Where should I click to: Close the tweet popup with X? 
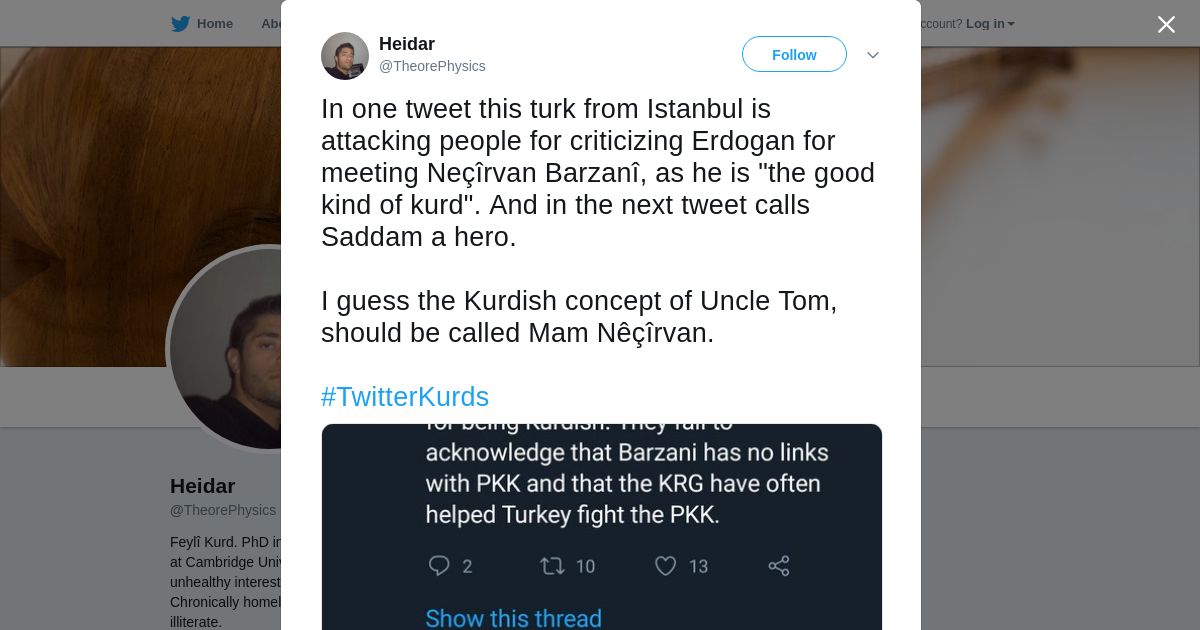click(1166, 25)
